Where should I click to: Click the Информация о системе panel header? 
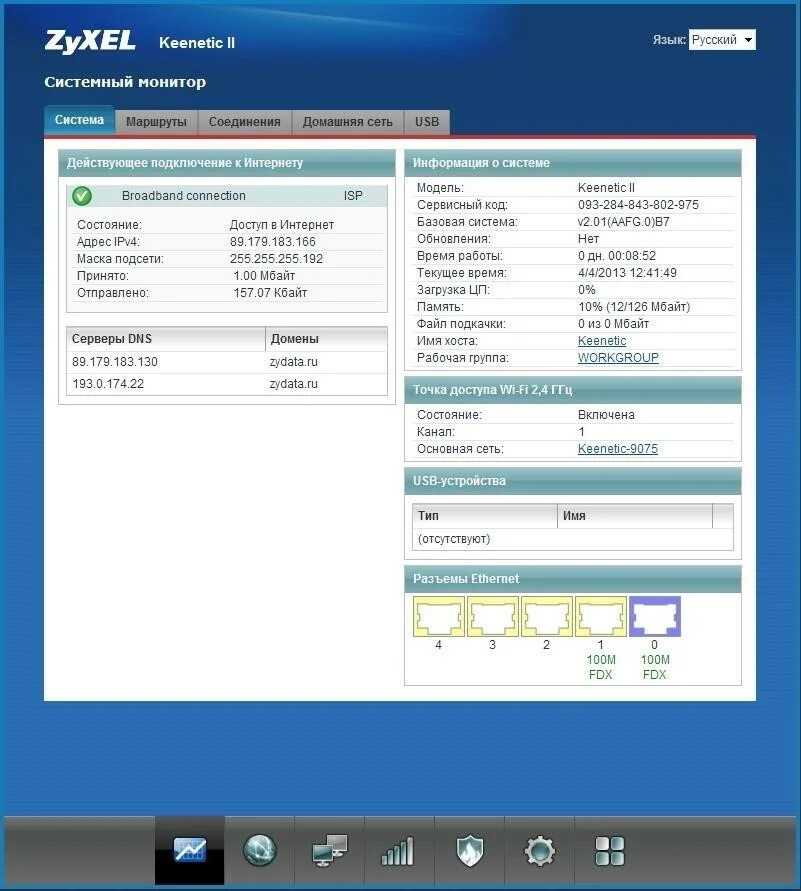(x=573, y=163)
